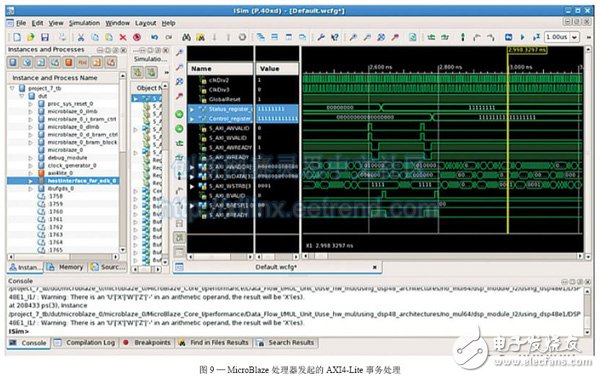Switch to the Source tab

coord(108,267)
